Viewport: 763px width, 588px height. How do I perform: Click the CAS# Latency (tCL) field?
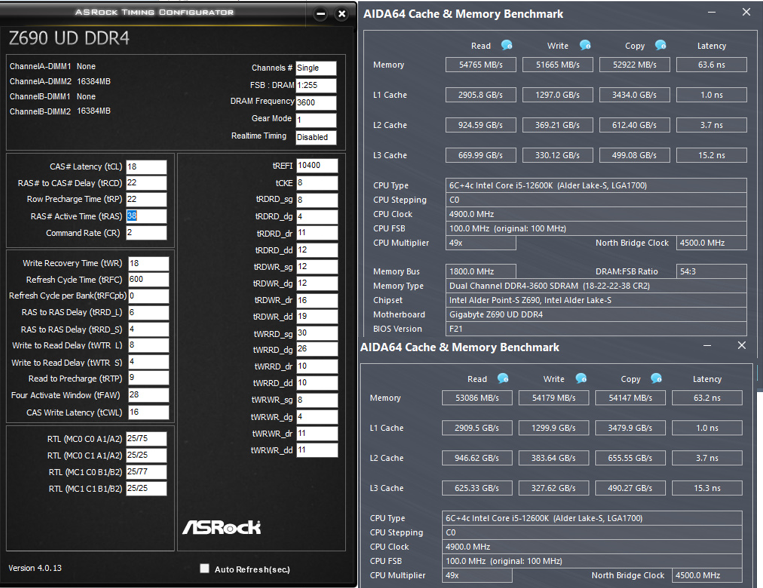click(x=146, y=167)
